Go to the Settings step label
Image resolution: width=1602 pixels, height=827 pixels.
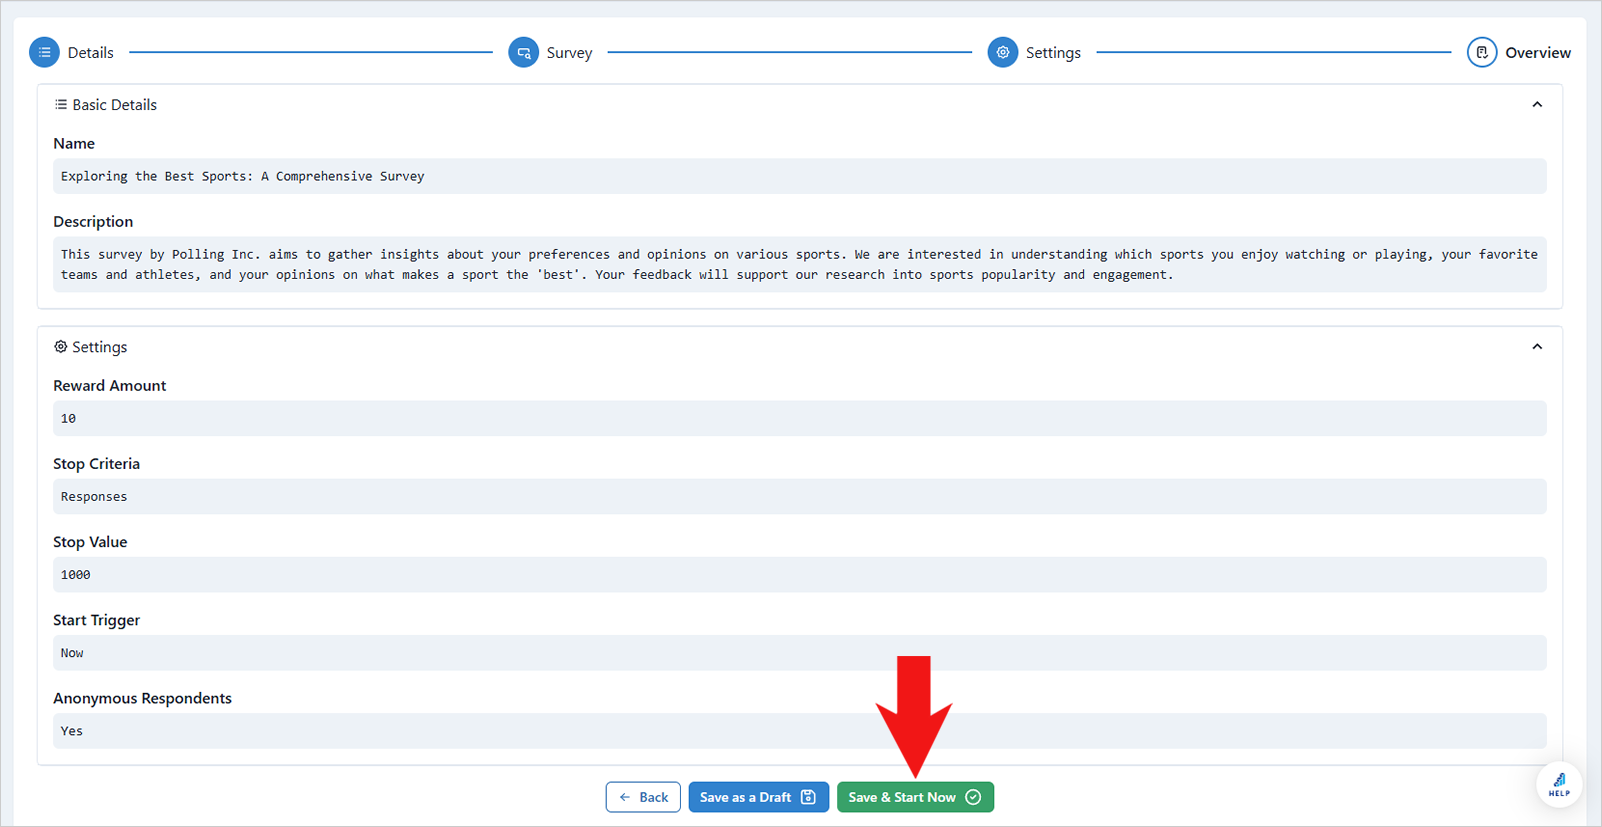tap(1053, 53)
